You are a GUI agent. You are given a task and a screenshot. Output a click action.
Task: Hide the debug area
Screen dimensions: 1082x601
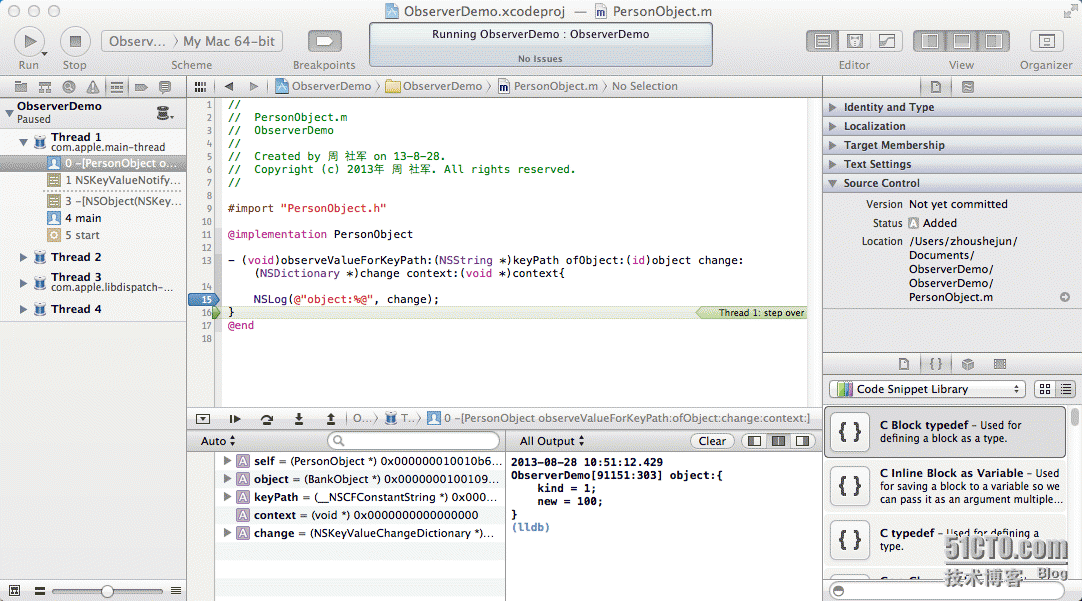tap(203, 419)
